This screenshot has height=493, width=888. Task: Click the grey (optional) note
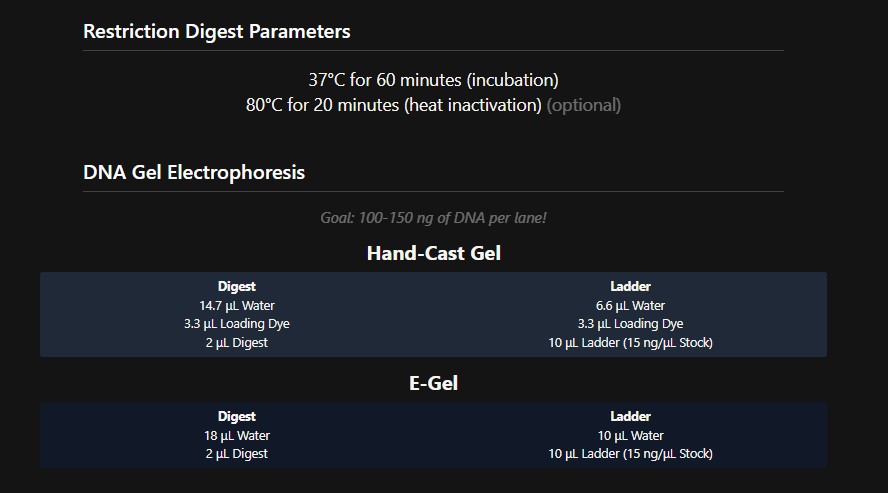pos(584,105)
